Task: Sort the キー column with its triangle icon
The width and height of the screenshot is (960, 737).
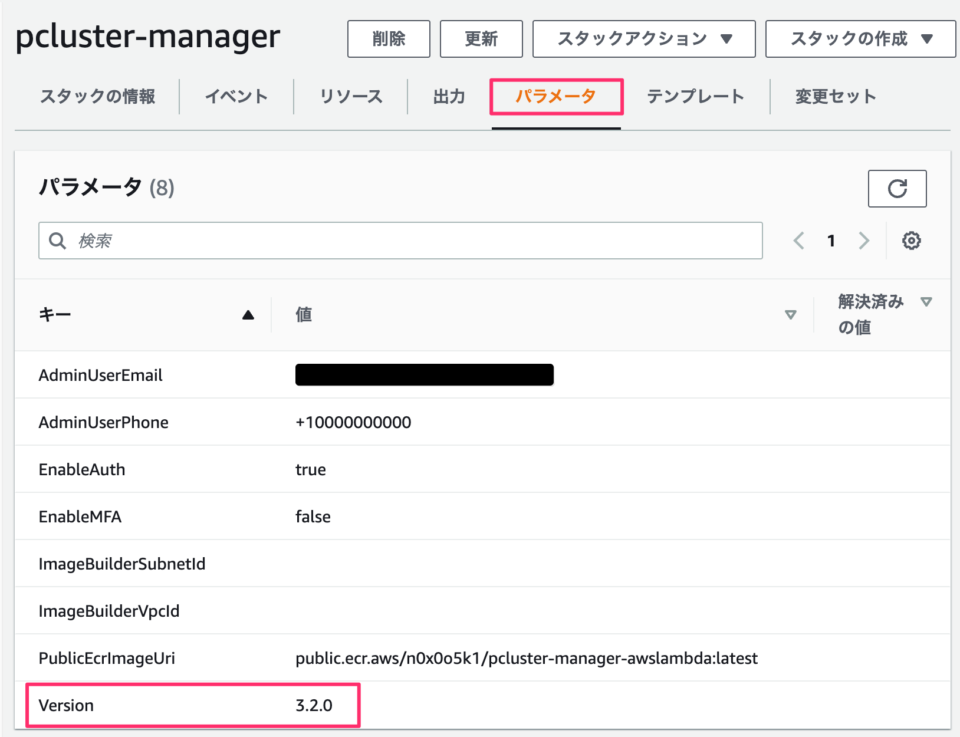Action: pyautogui.click(x=248, y=314)
